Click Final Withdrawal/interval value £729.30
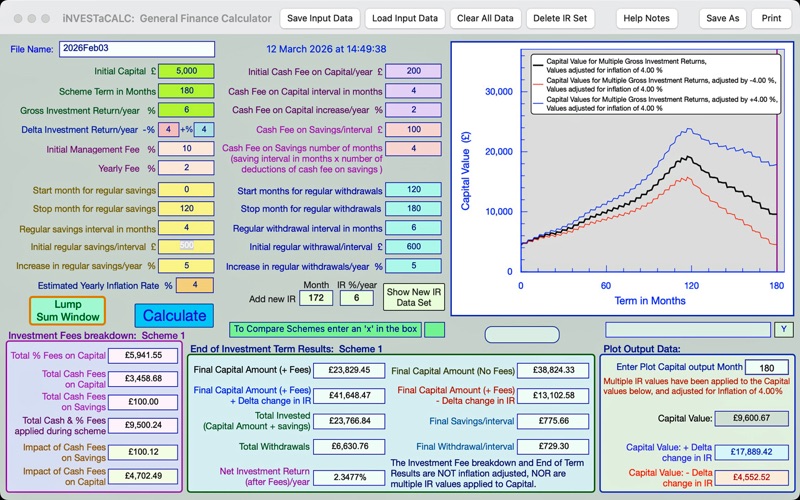This screenshot has height=500, width=800. 553,446
